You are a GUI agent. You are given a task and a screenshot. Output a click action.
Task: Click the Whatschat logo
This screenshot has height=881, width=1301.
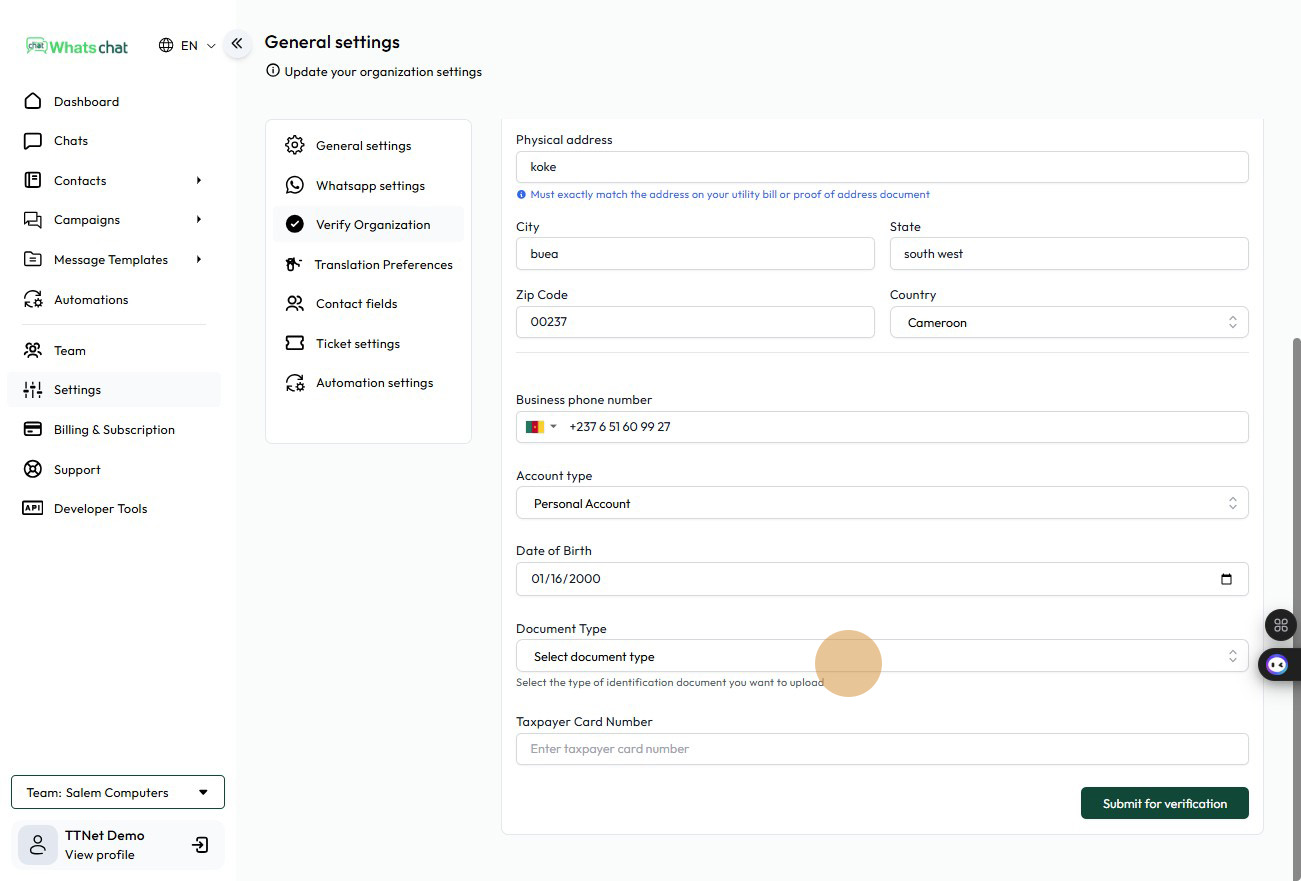(78, 46)
